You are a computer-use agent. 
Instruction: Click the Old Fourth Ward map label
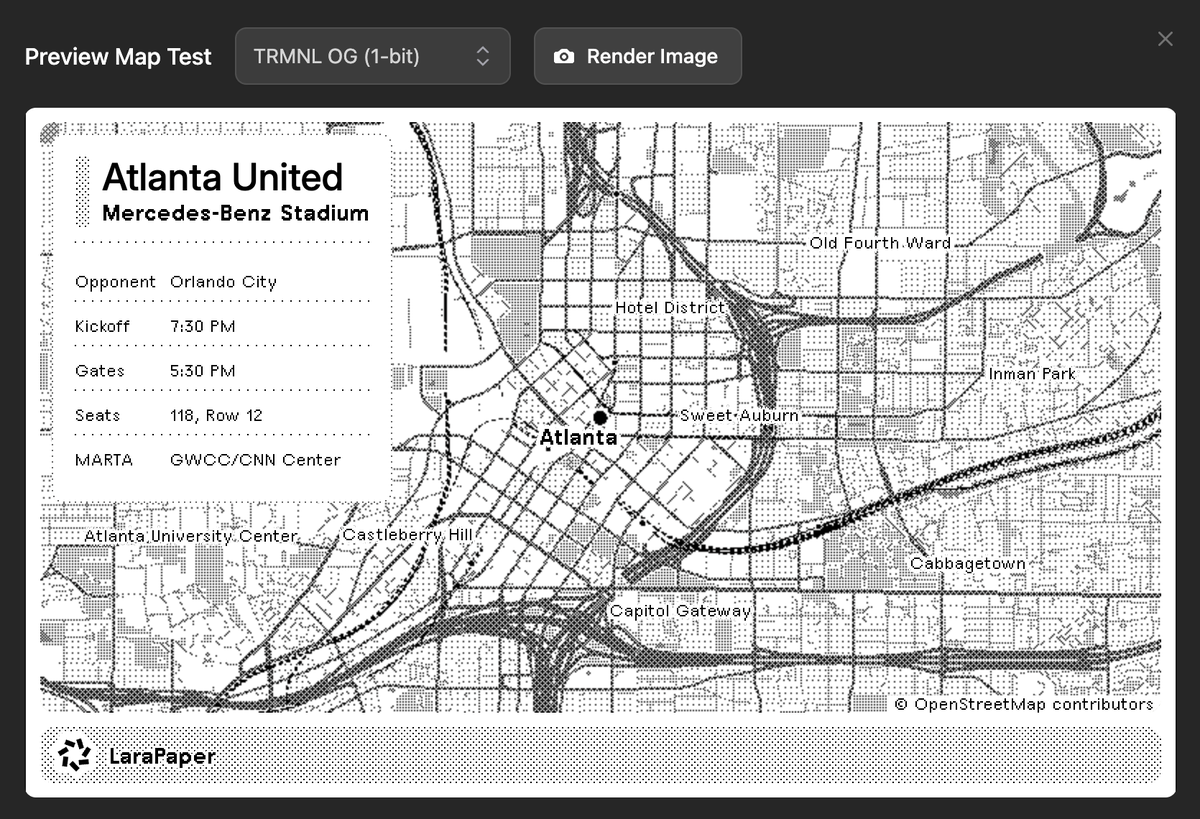[880, 243]
